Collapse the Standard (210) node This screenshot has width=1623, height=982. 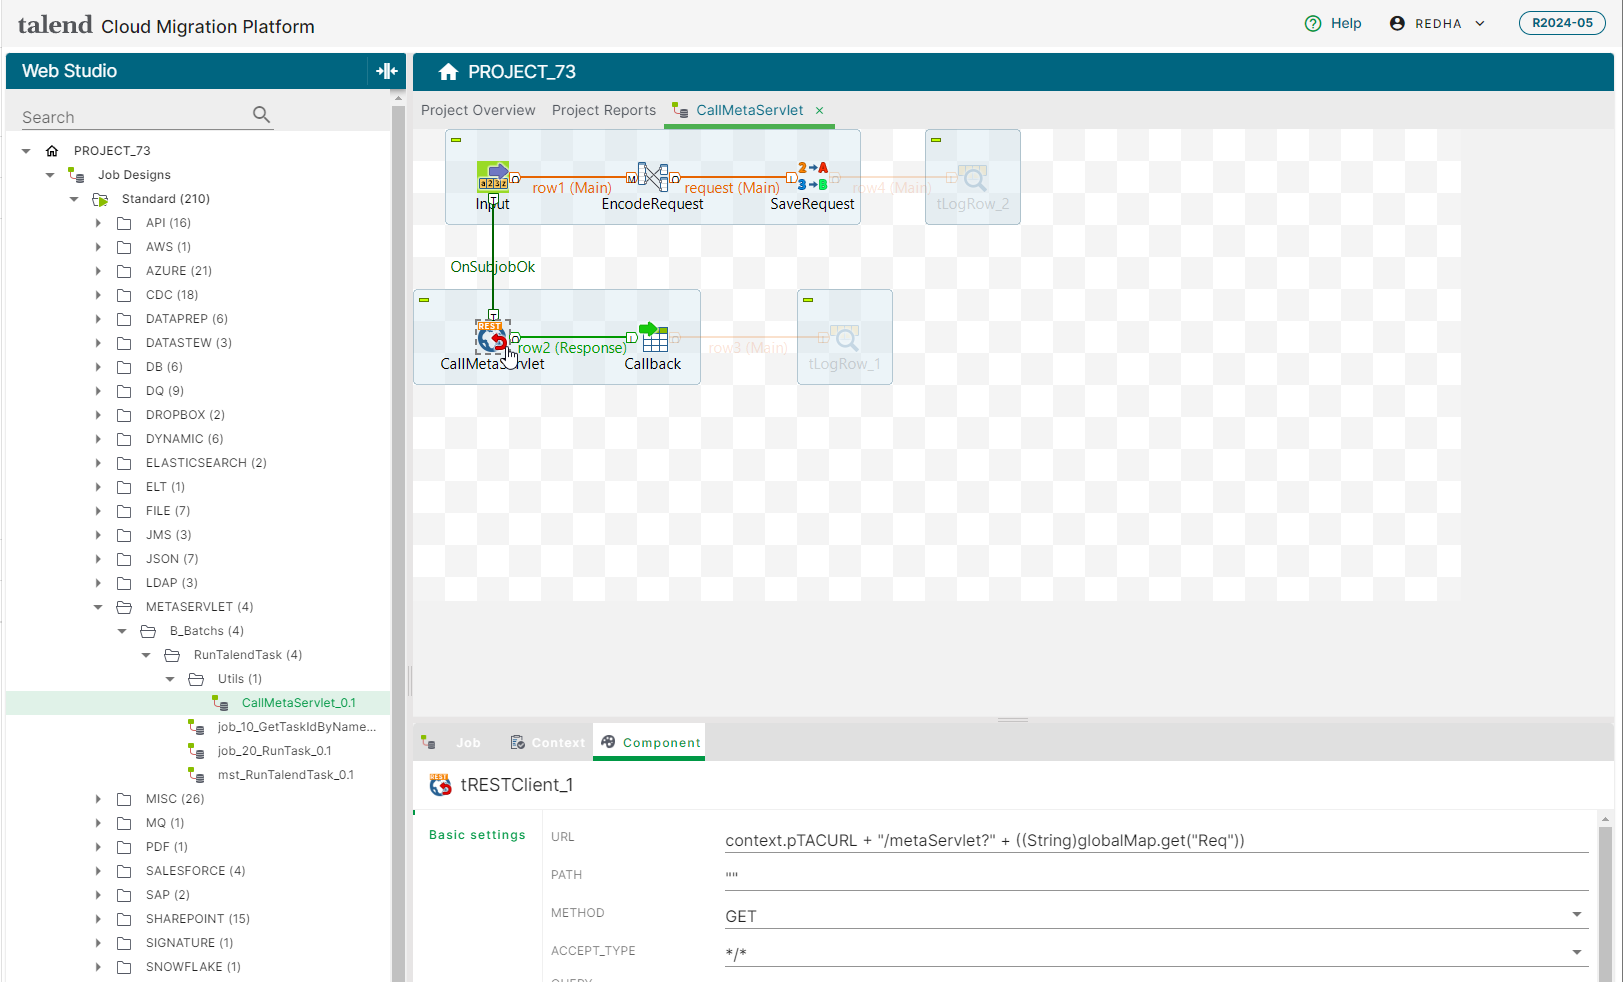coord(74,199)
